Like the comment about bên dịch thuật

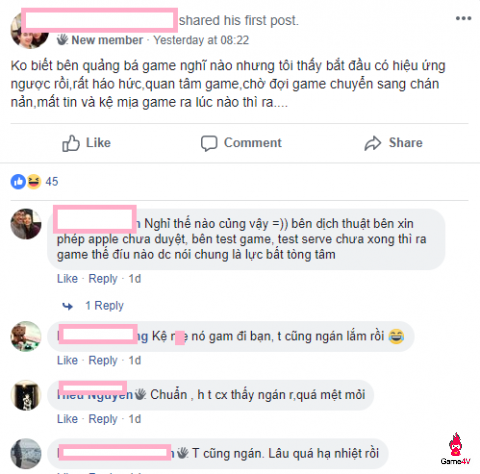[67, 278]
